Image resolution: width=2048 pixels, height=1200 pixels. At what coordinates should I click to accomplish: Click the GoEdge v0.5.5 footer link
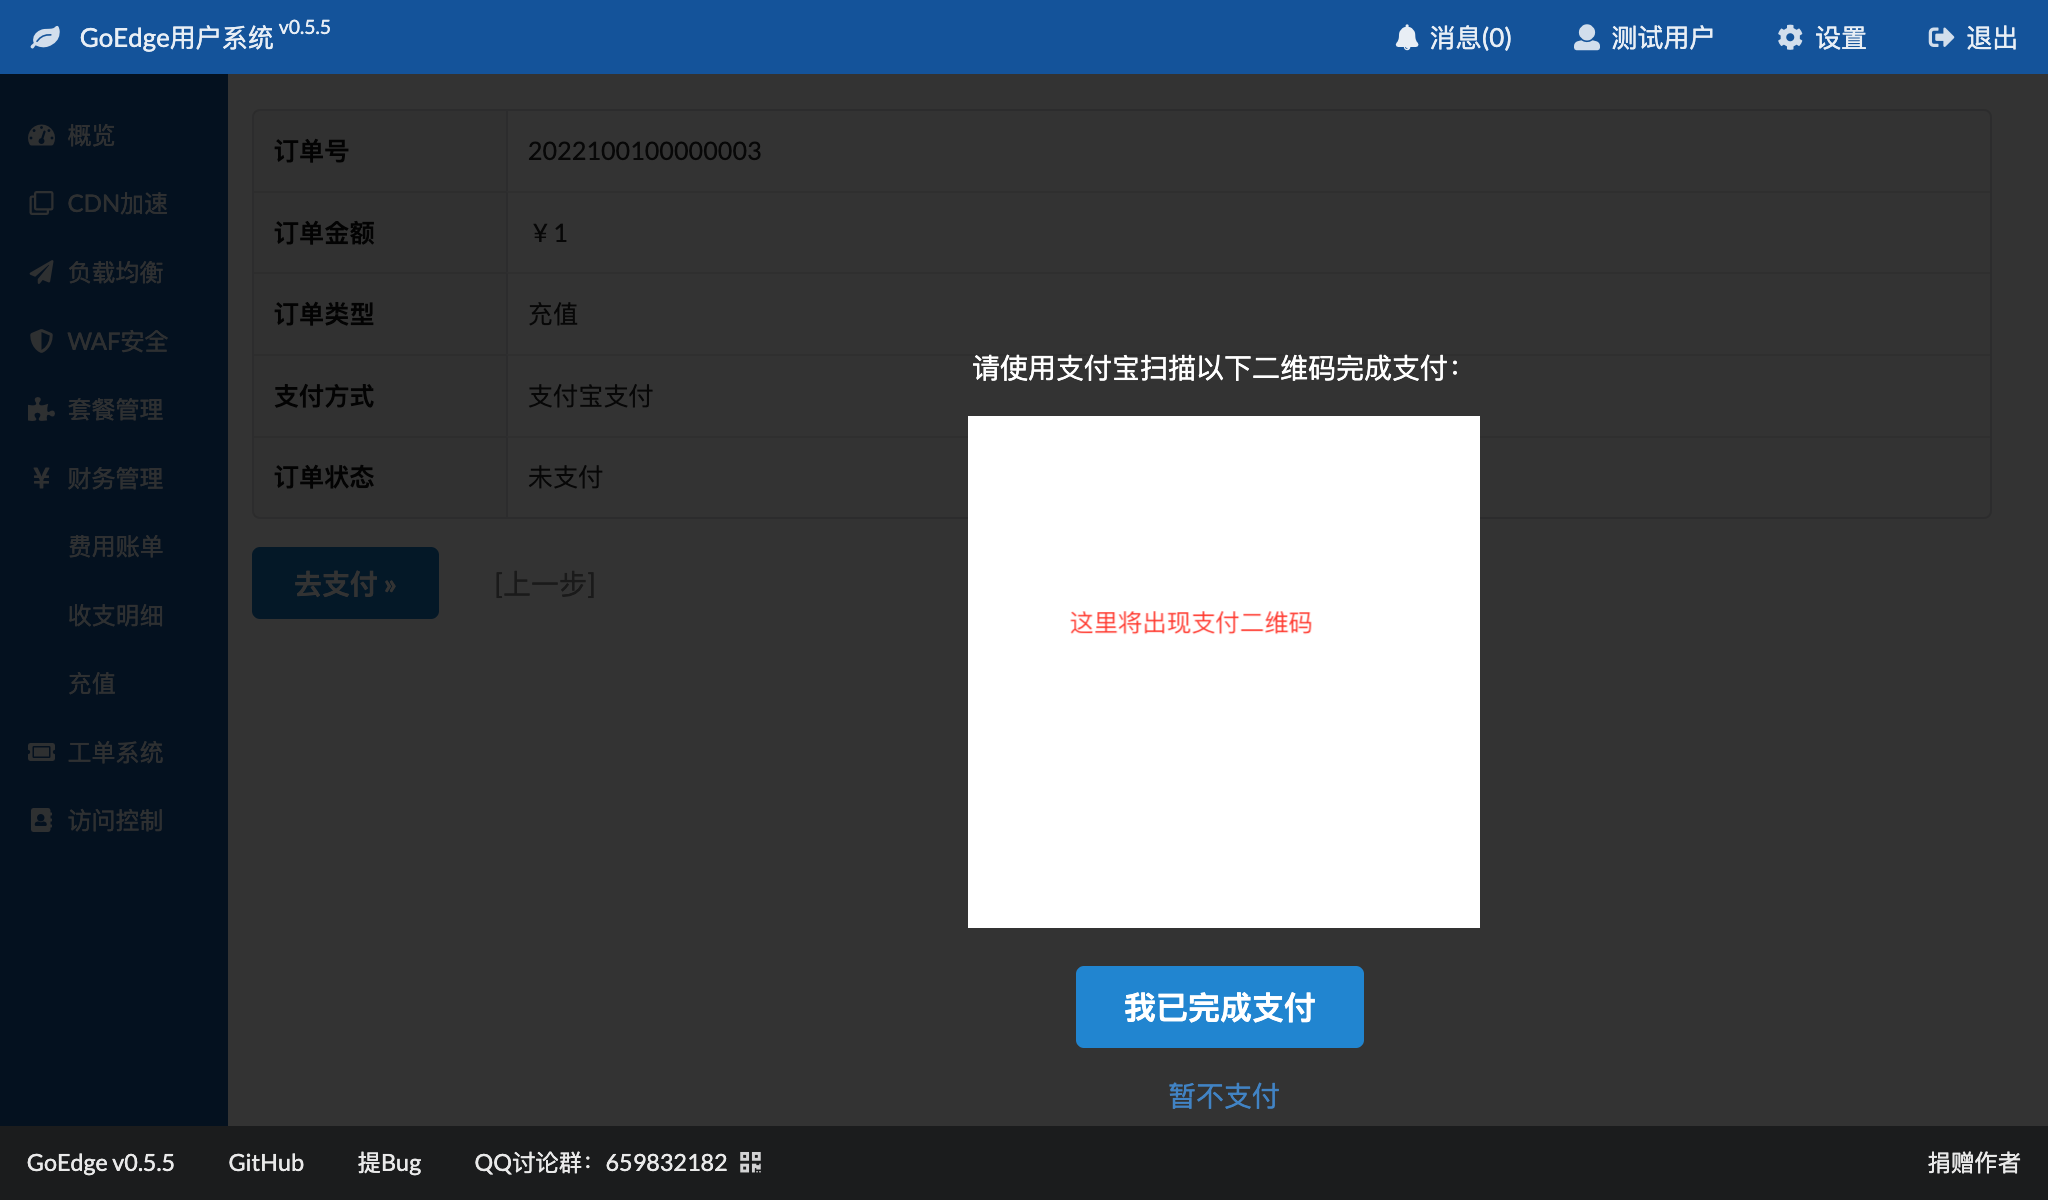[x=100, y=1162]
